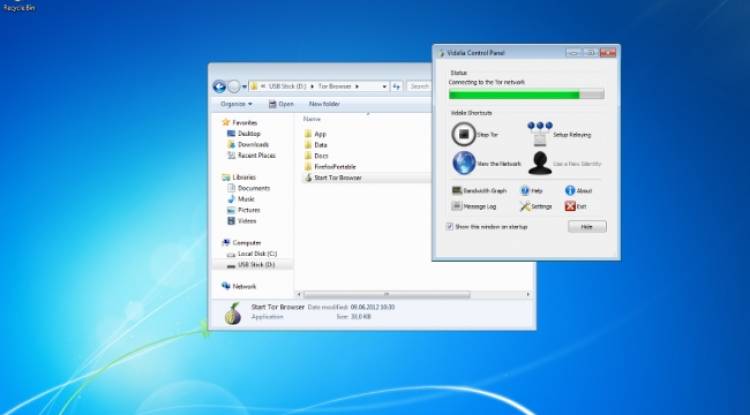
Task: Open the Music library
Action: [x=241, y=199]
